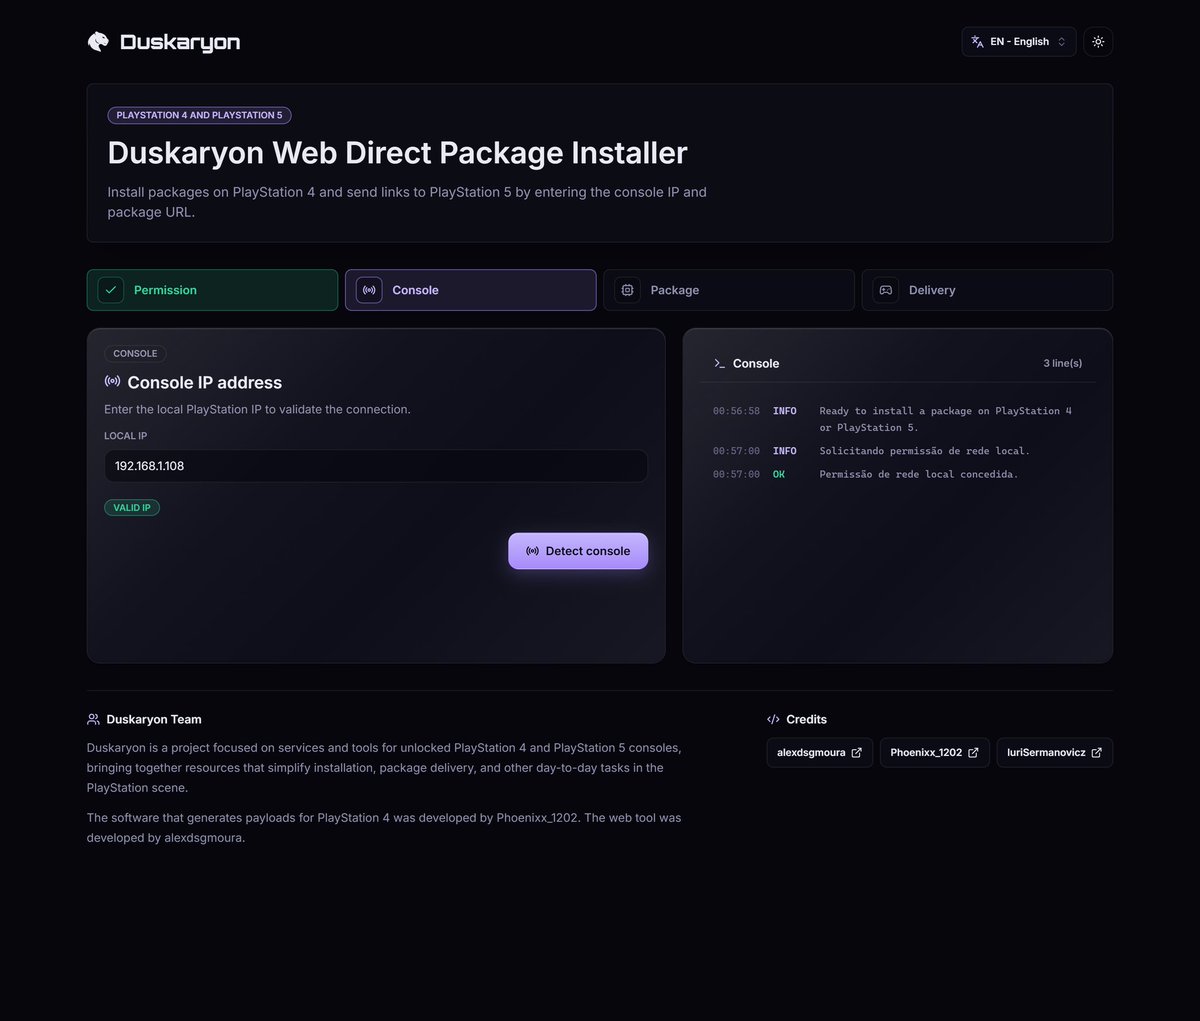Select the Permission step tab

click(212, 290)
